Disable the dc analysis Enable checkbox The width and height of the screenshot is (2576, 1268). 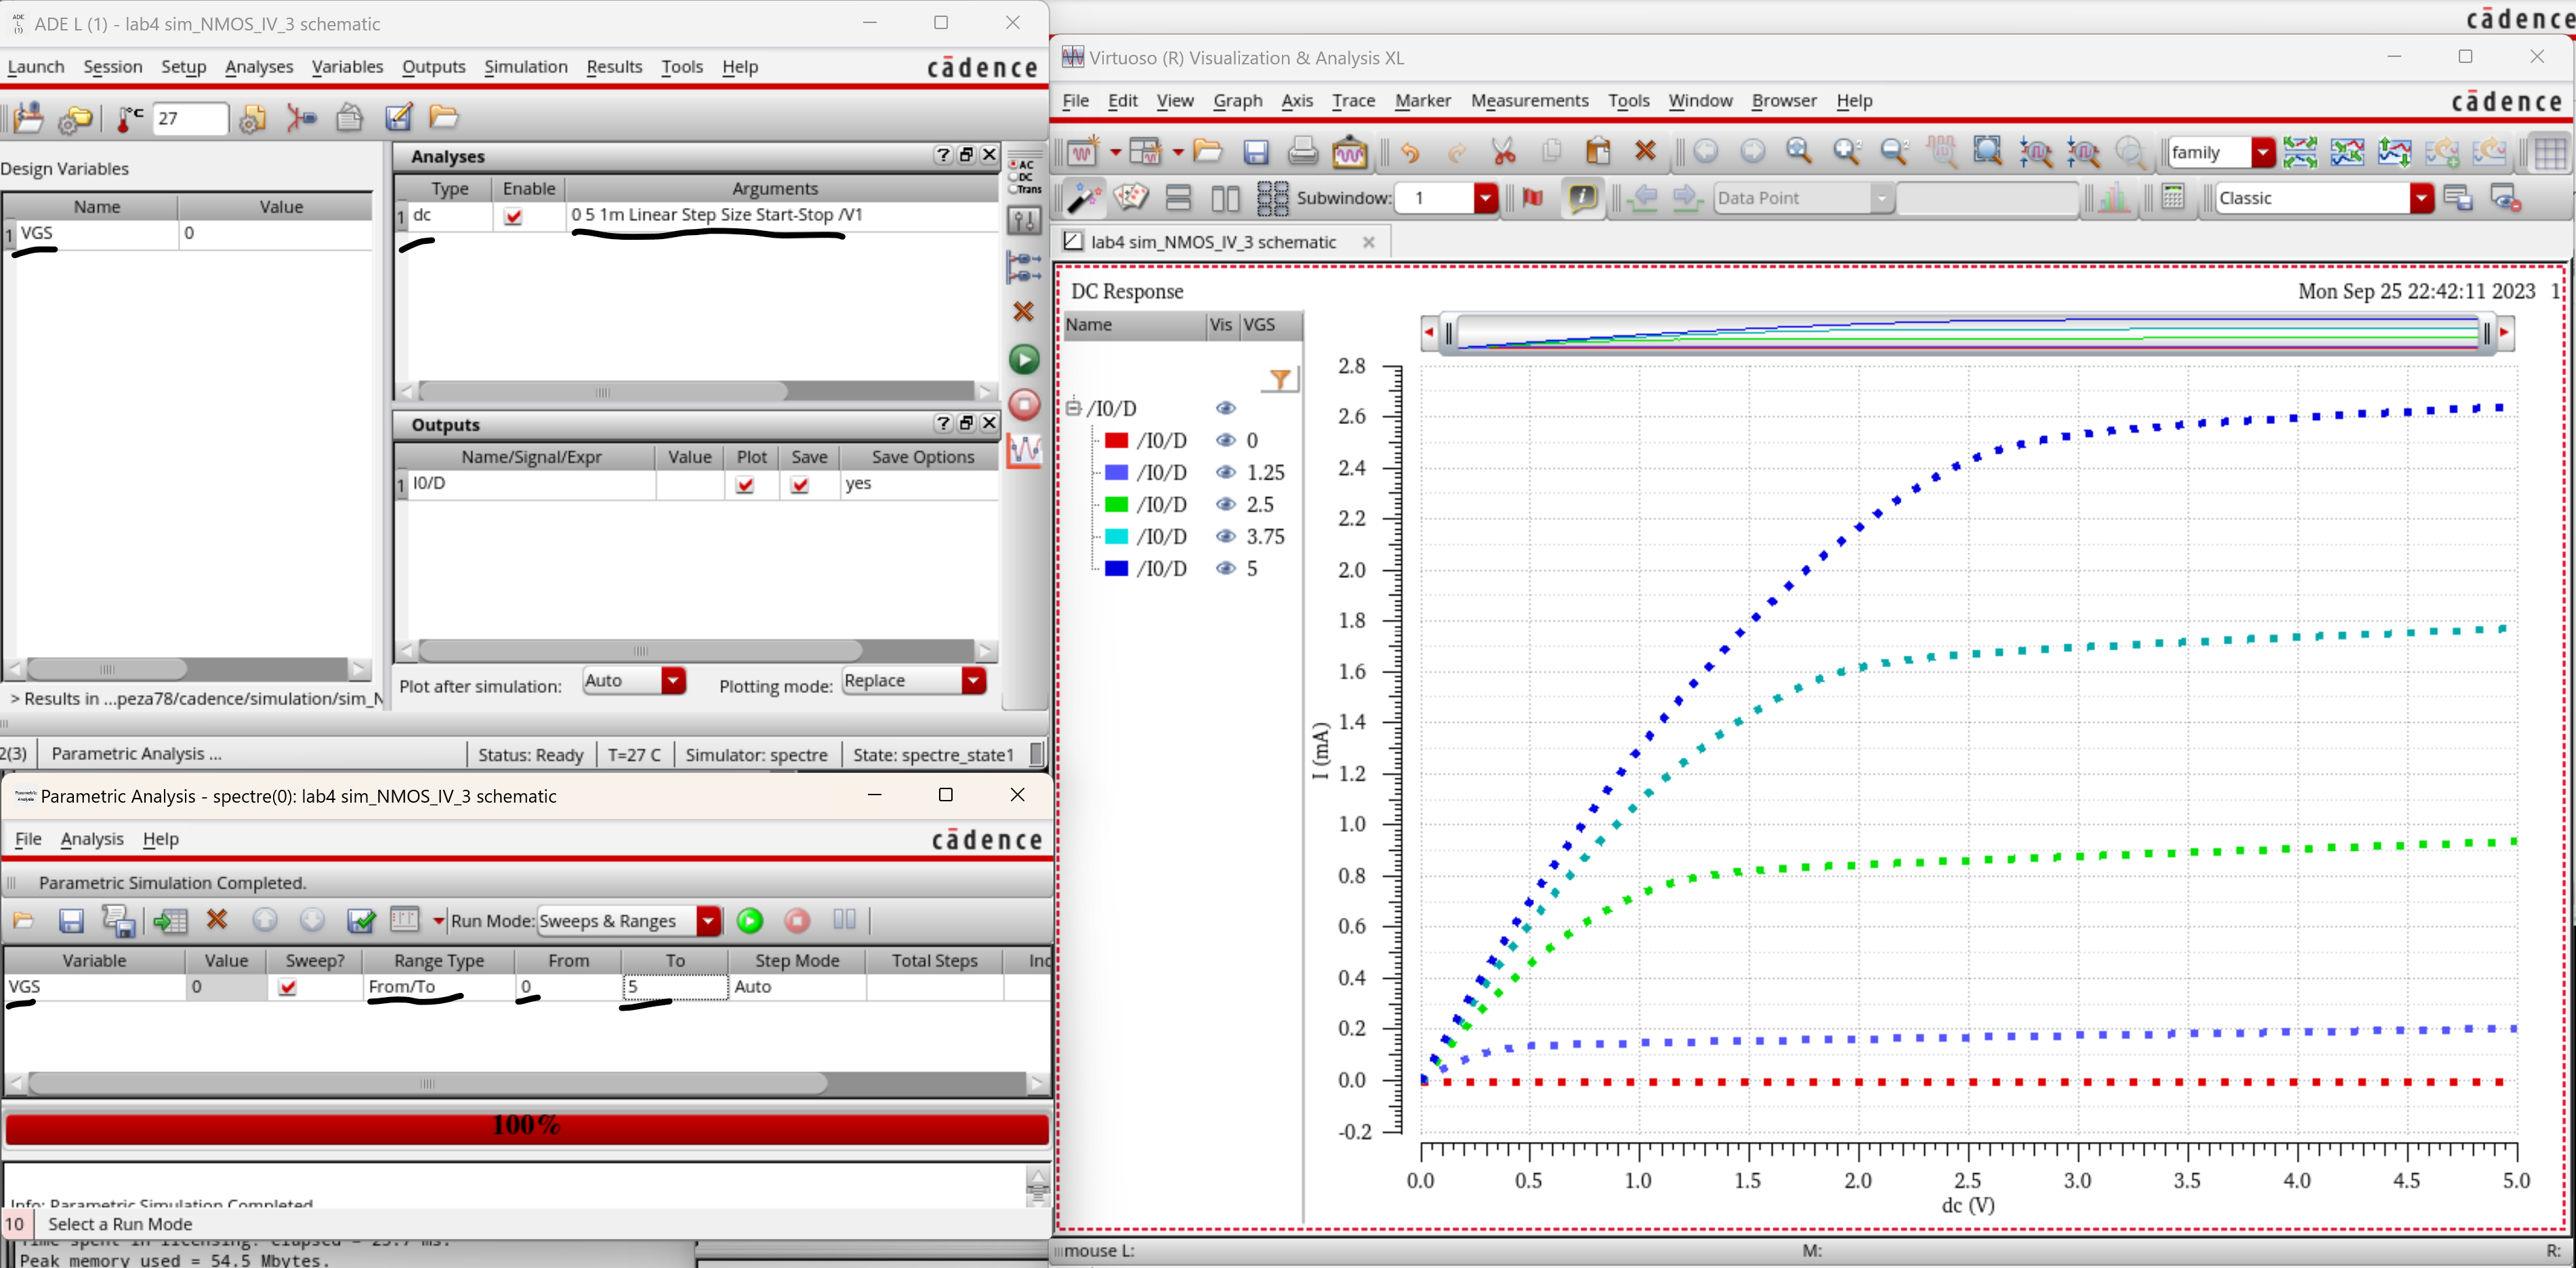[513, 216]
